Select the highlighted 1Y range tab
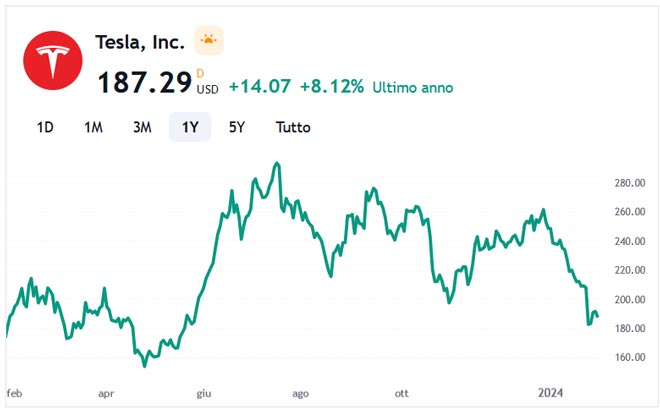Image resolution: width=660 pixels, height=412 pixels. [x=189, y=127]
